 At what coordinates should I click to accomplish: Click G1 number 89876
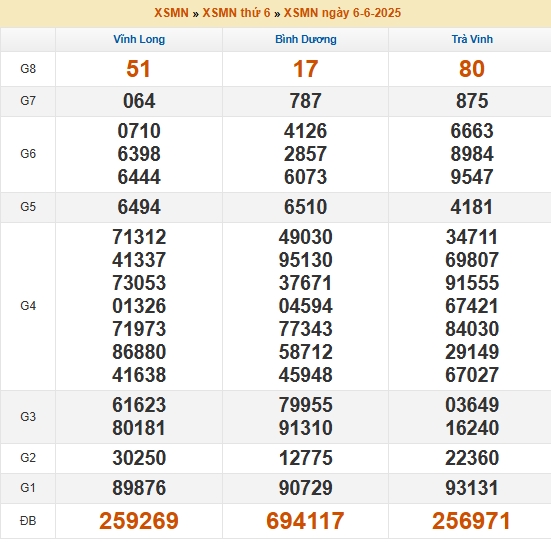click(139, 488)
